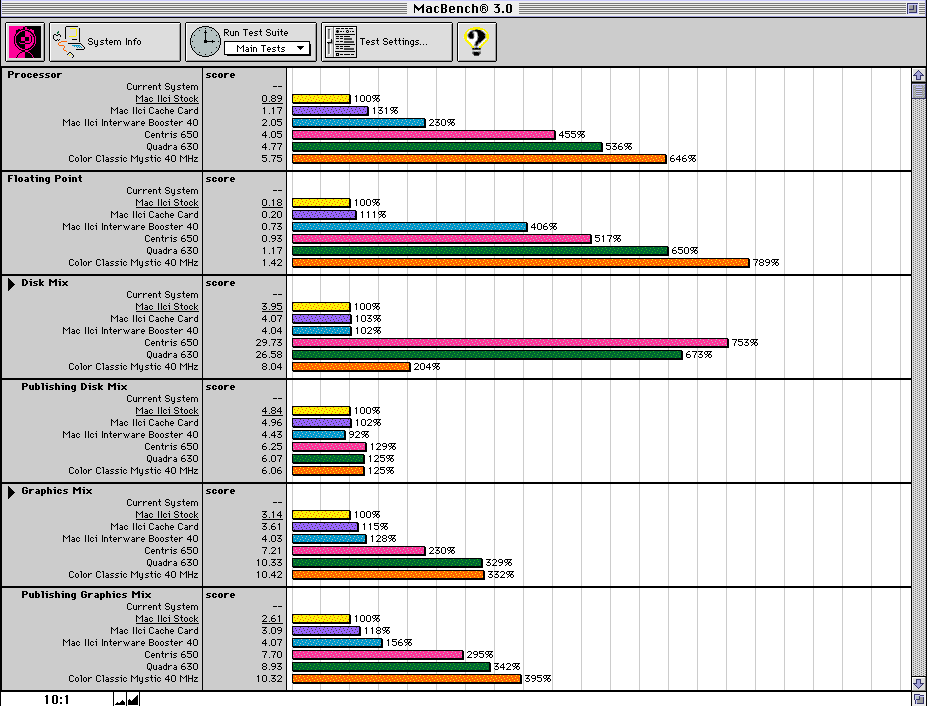Click Centris 650 in Disk Mix section
This screenshot has width=927, height=706.
point(171,343)
